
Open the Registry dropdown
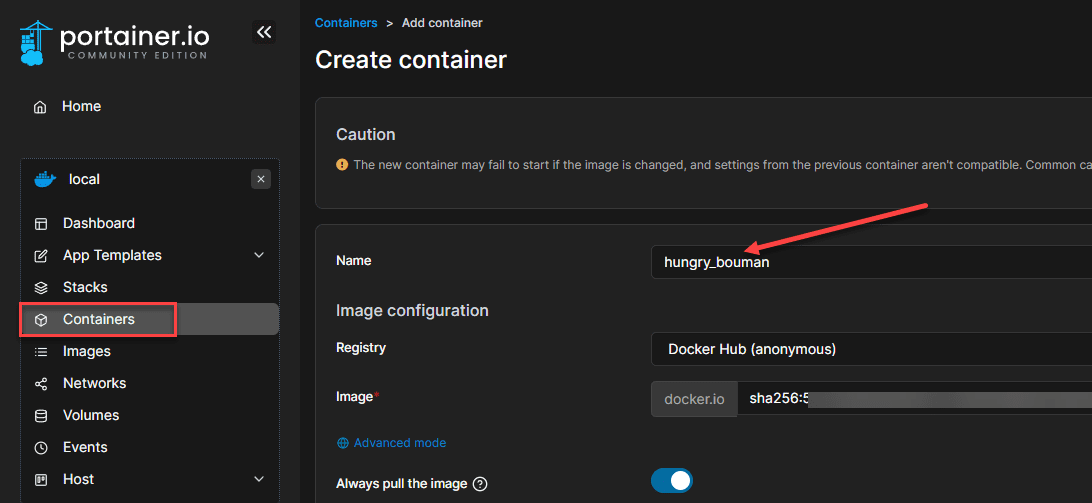[x=870, y=349]
